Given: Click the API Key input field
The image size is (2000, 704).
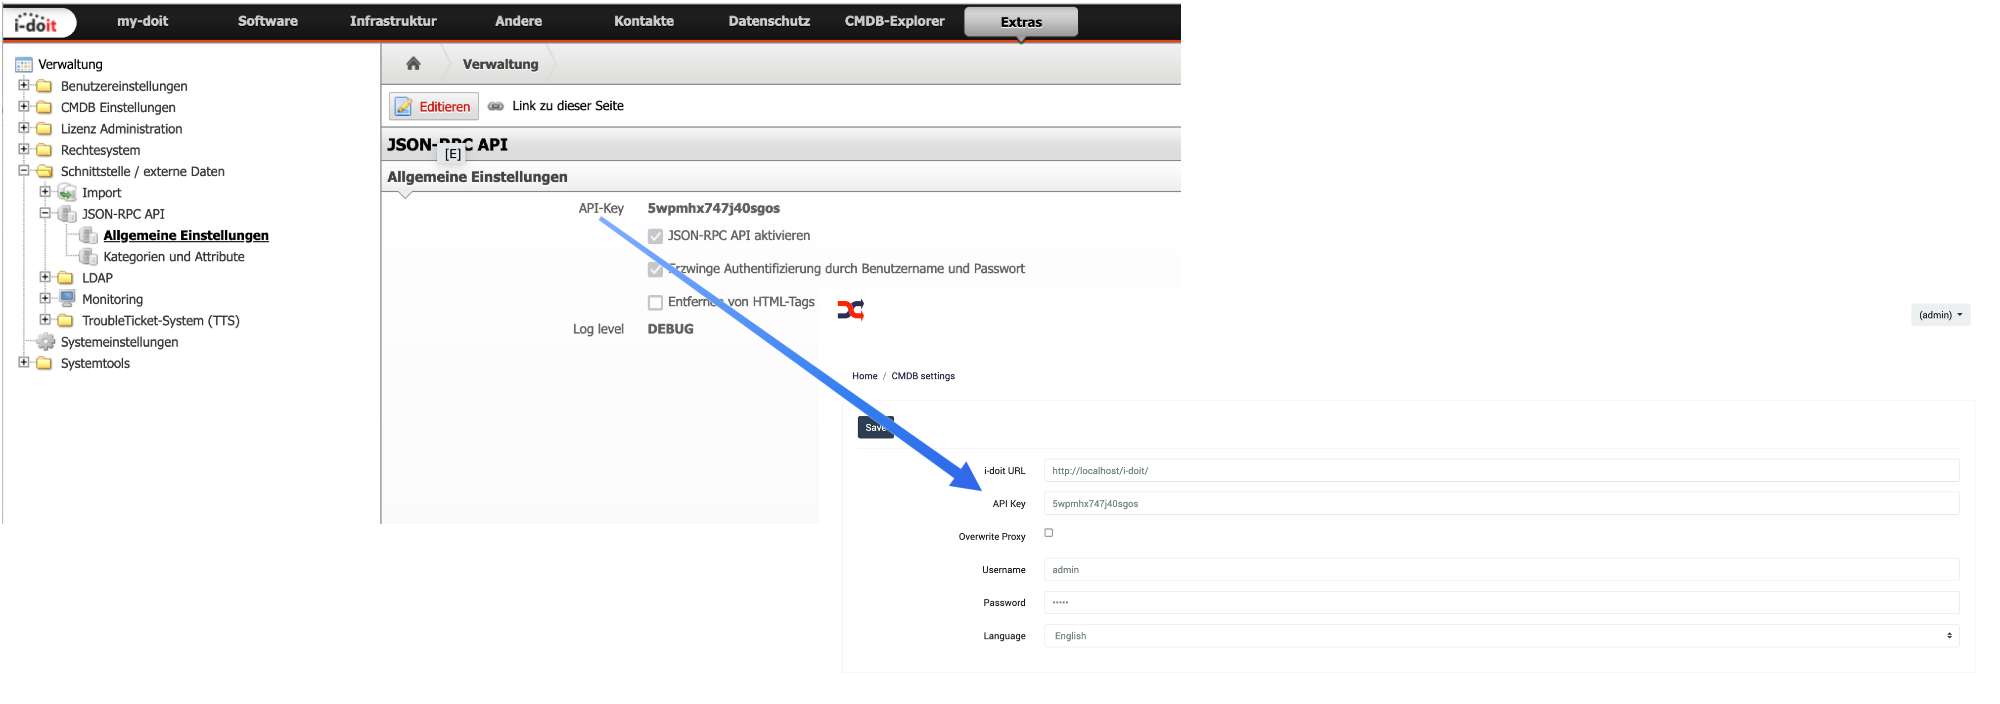Looking at the screenshot, I should tap(1501, 504).
